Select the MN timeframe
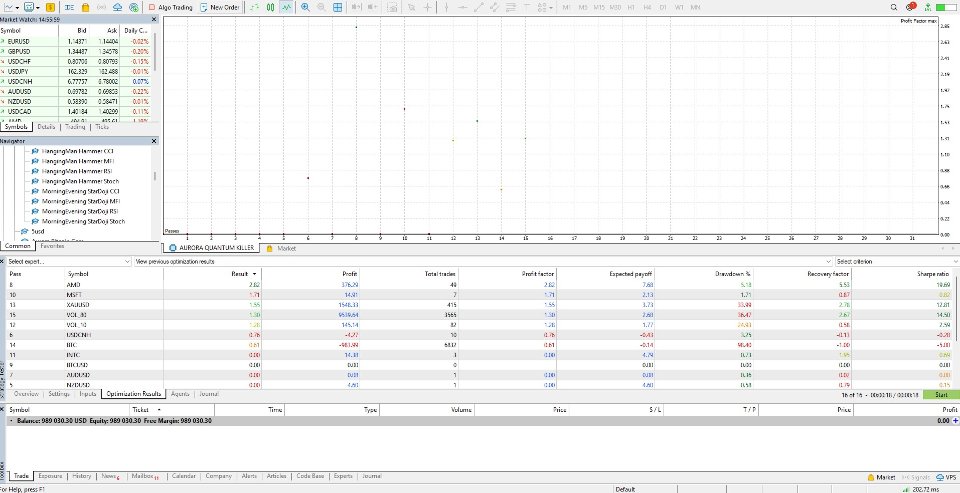Viewport: 960px width, 493px height. pyautogui.click(x=696, y=7)
